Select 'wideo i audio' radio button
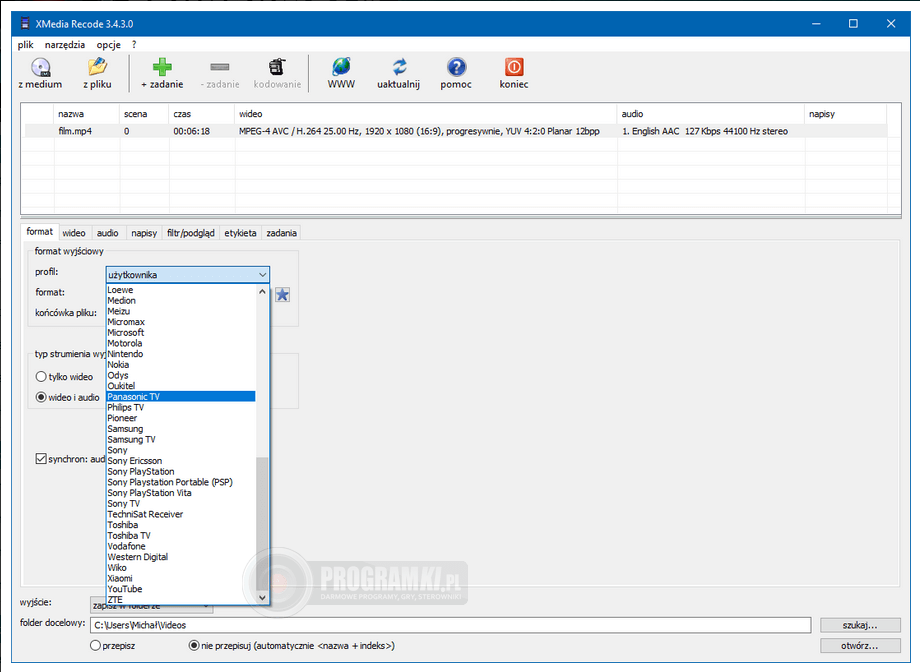The height and width of the screenshot is (672, 920). (41, 397)
